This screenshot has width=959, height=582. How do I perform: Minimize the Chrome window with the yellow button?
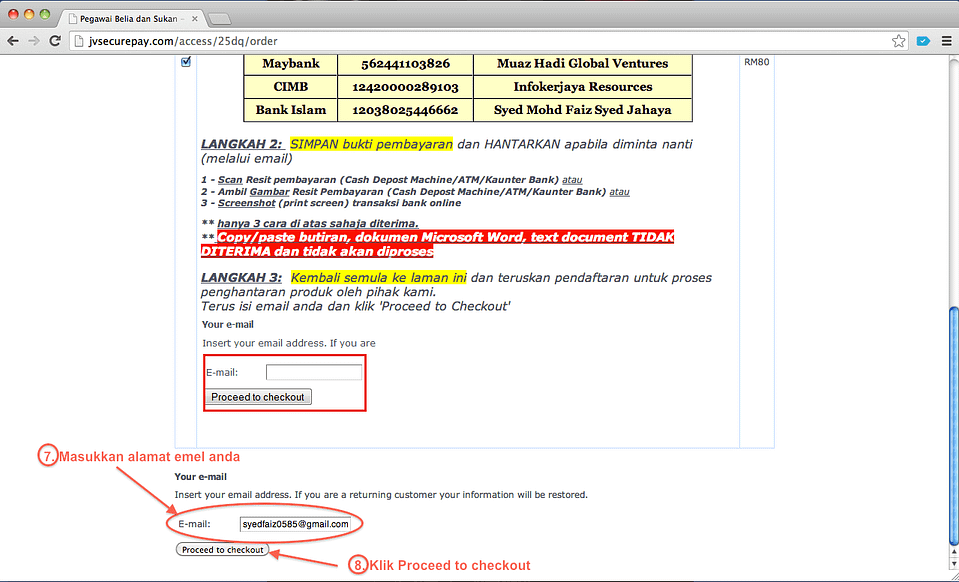(x=29, y=14)
